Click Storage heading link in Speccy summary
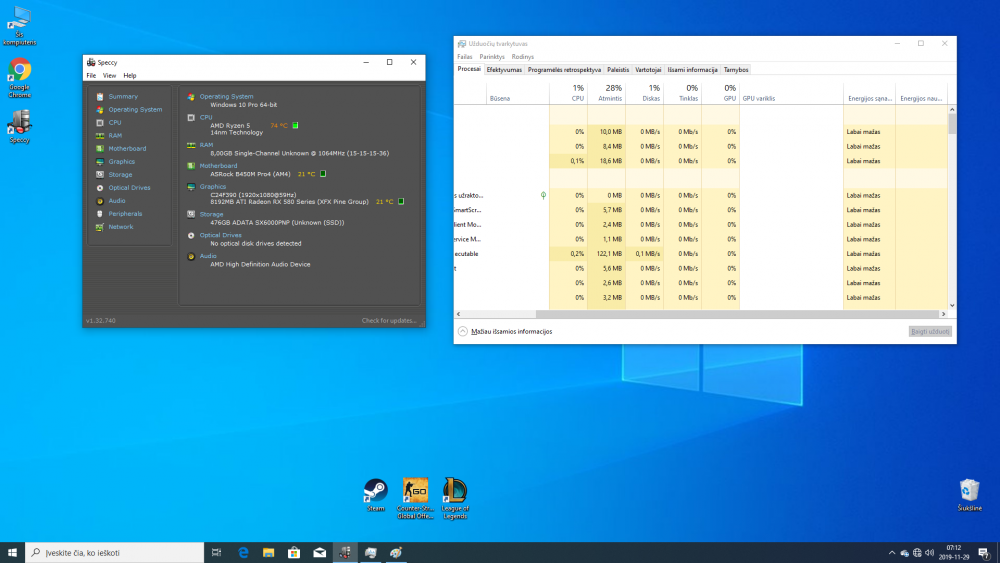 click(x=211, y=214)
